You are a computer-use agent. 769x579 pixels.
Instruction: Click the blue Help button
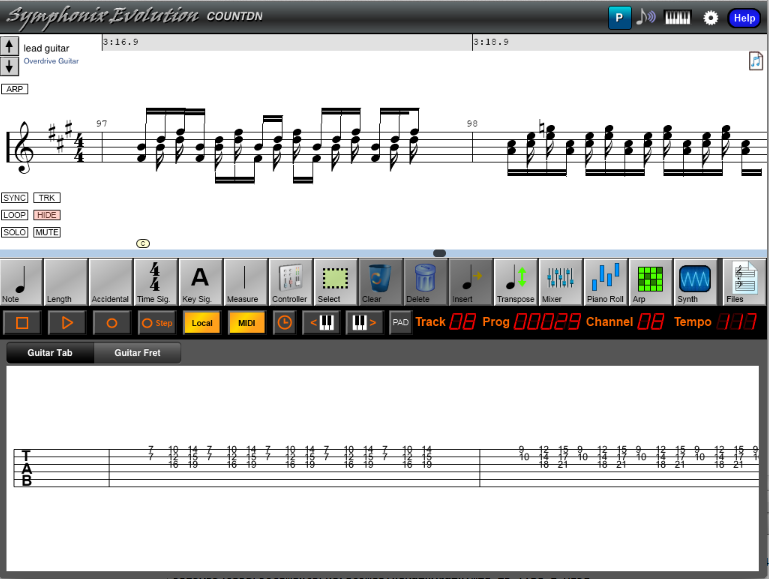744,18
